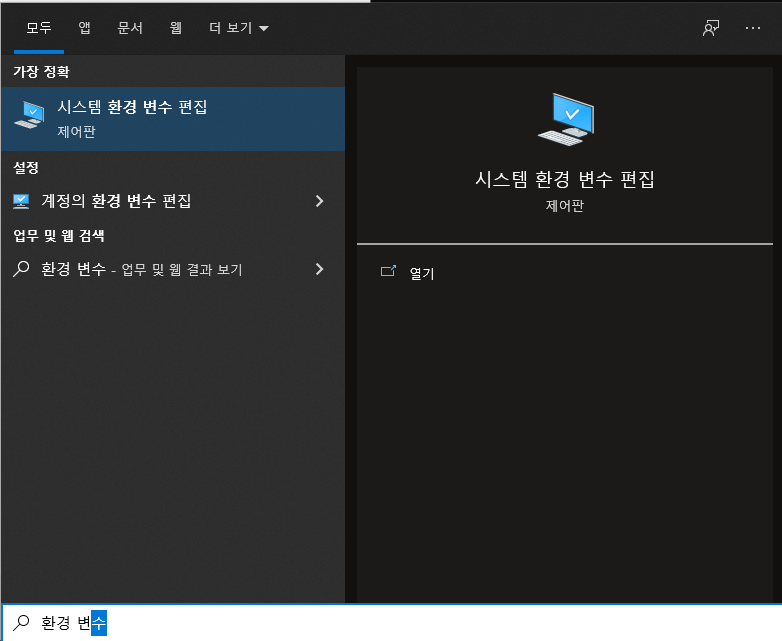
Task: Select 환경 변수 web search result
Action: 173,269
